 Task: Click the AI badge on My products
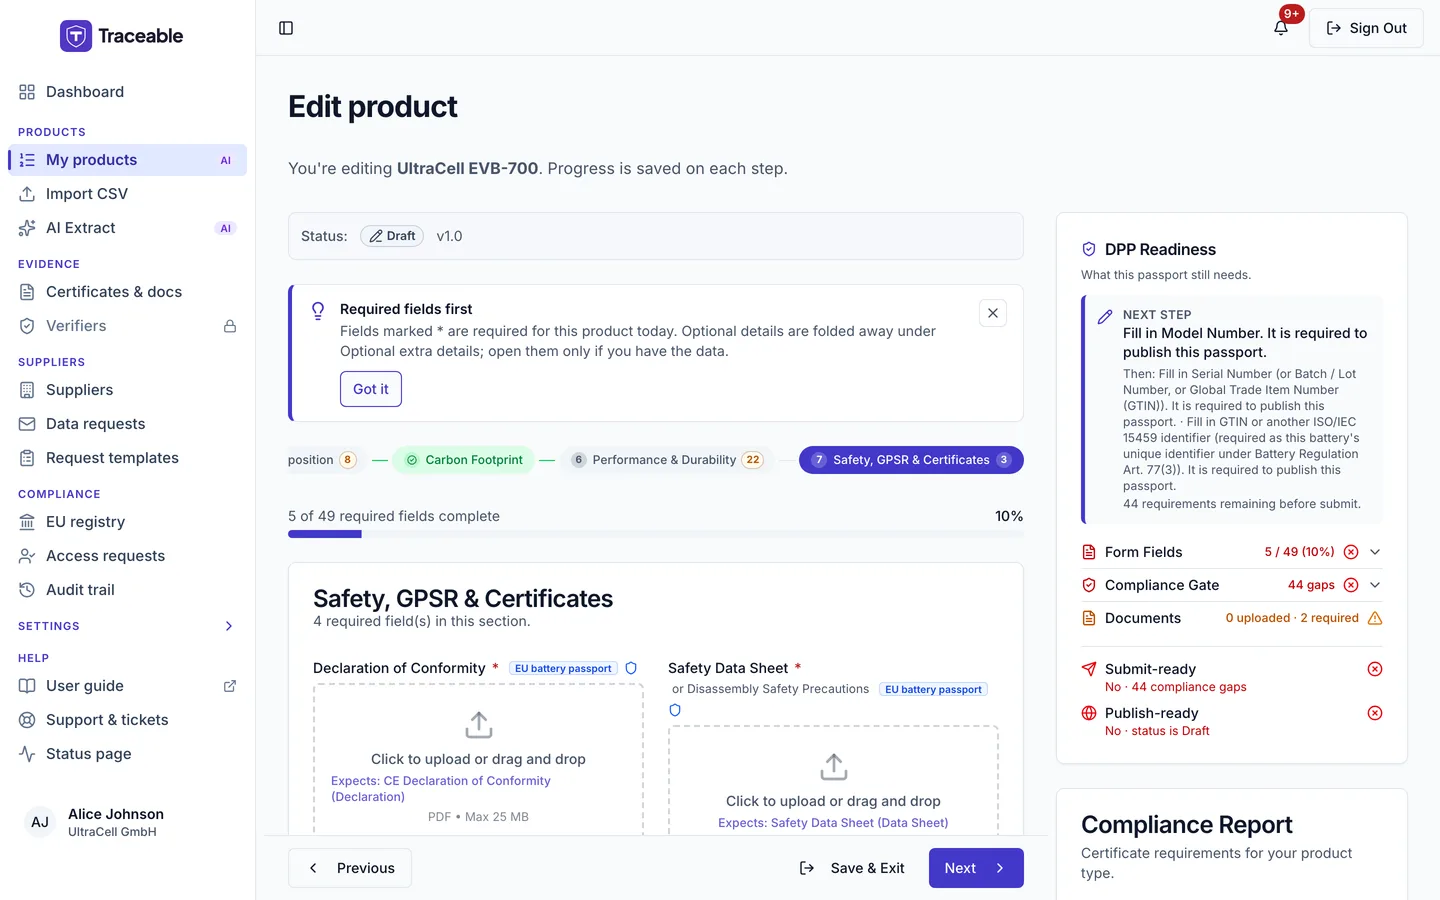(x=226, y=160)
